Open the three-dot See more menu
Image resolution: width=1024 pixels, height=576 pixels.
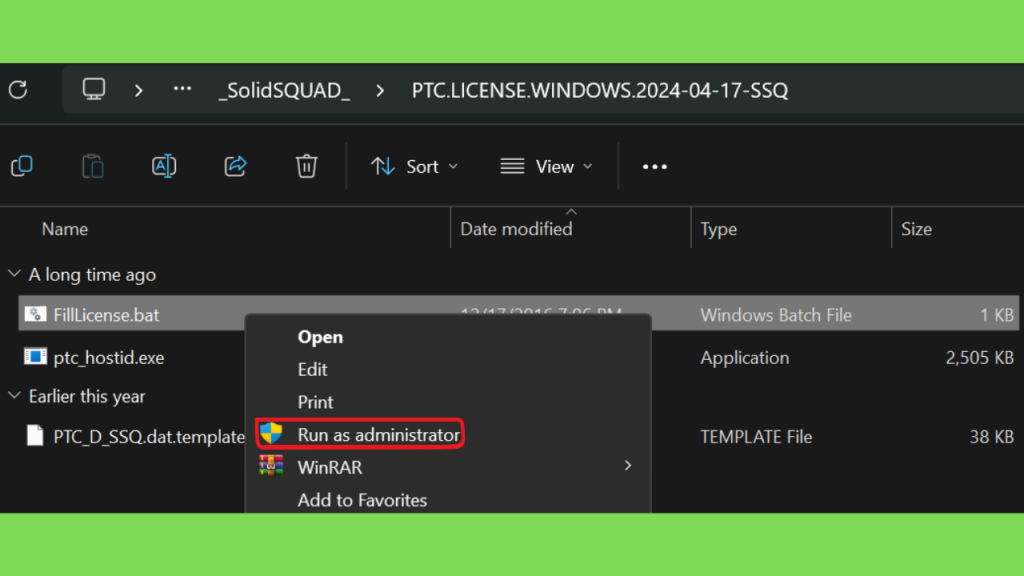[655, 167]
